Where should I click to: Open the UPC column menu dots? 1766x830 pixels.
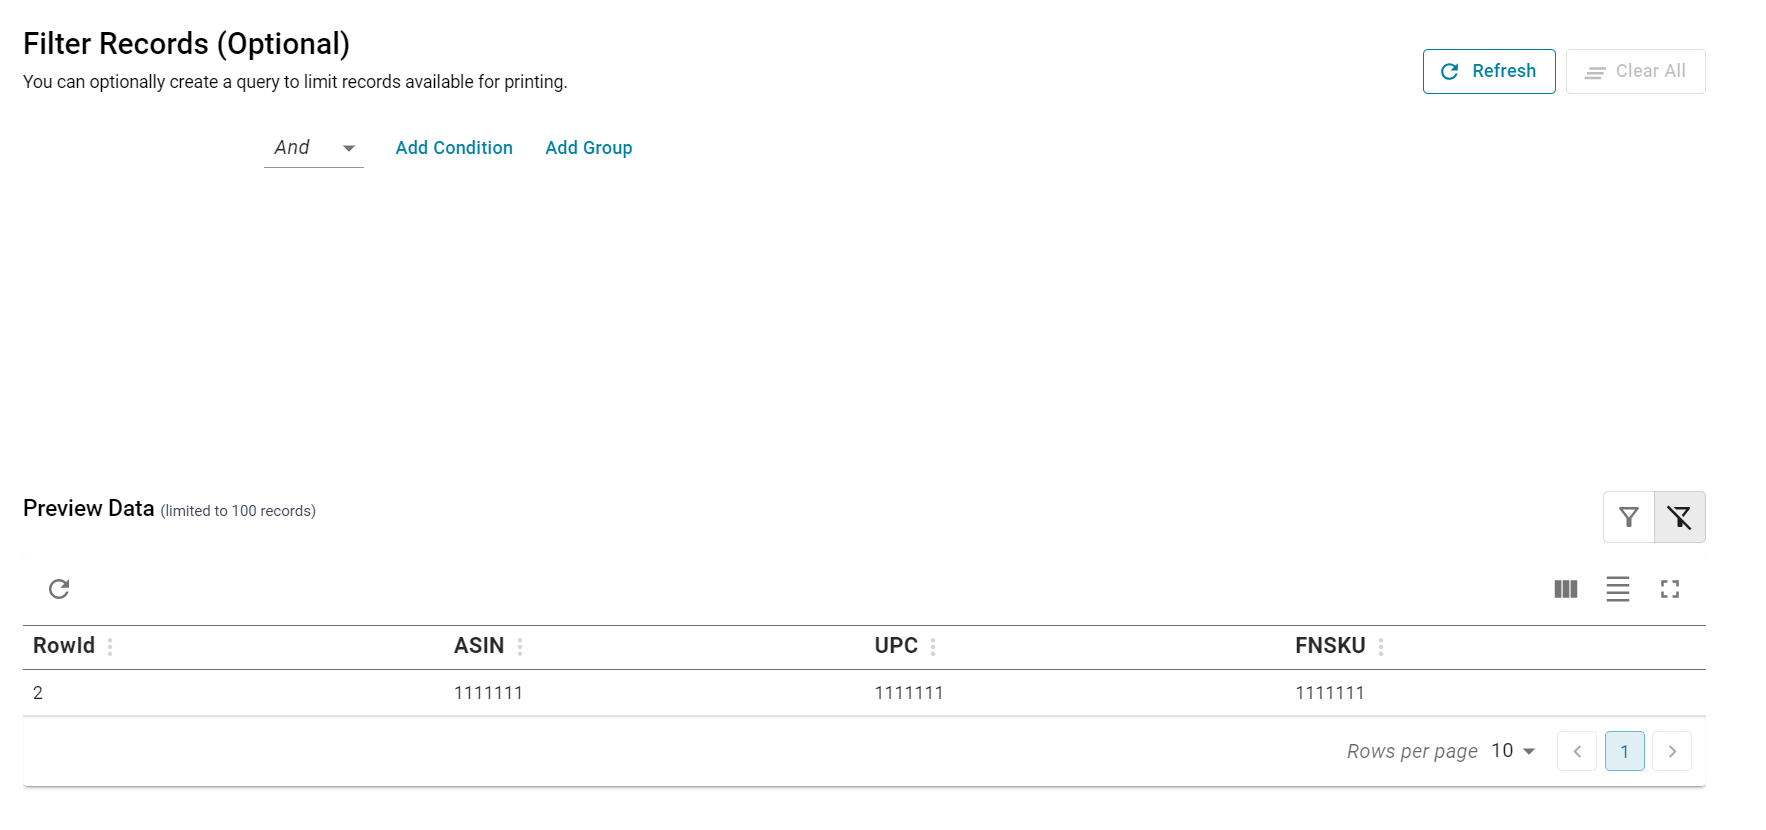click(933, 647)
